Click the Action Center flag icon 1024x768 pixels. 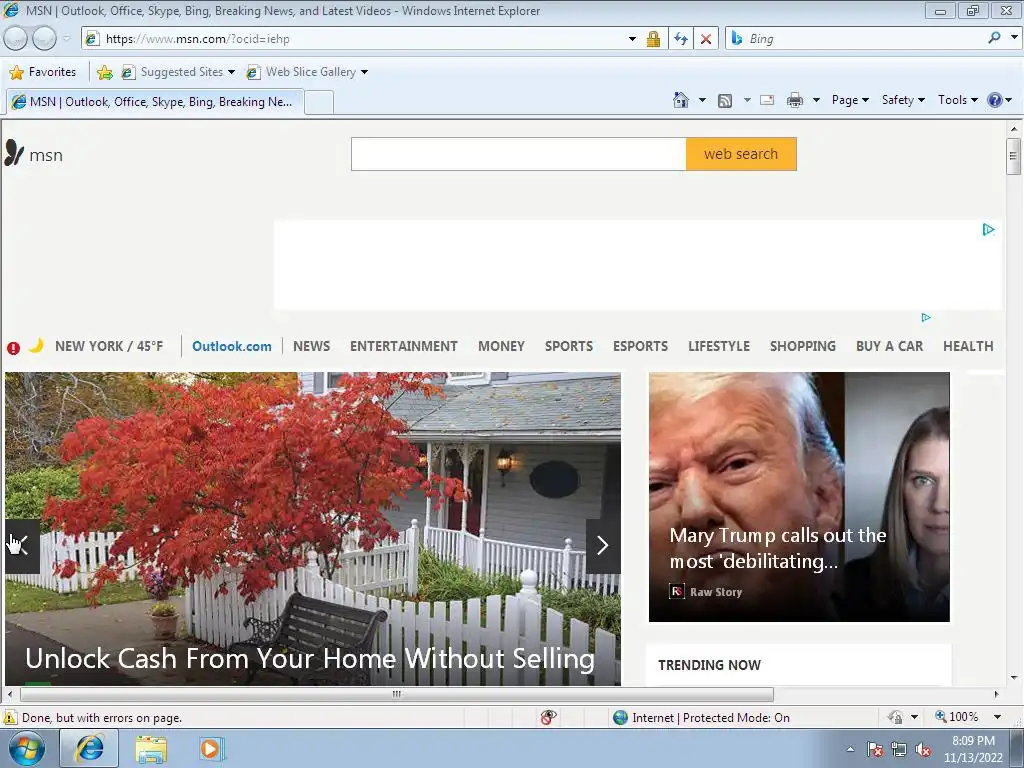[875, 750]
